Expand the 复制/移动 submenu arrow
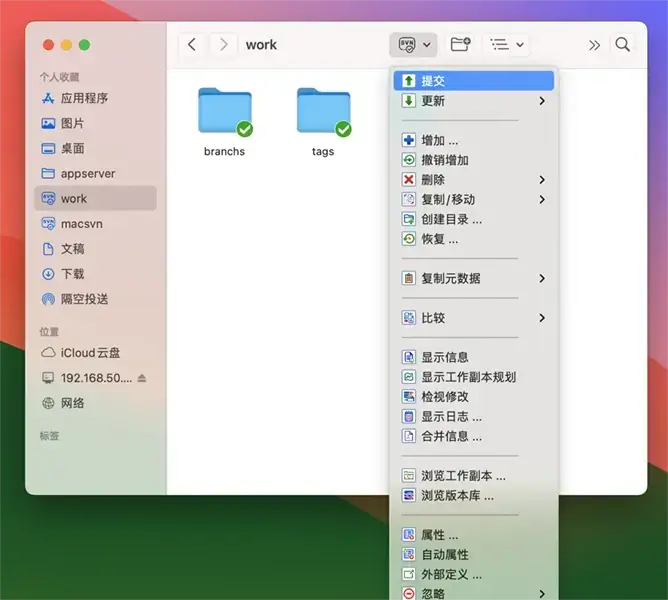The height and width of the screenshot is (600, 668). [542, 199]
